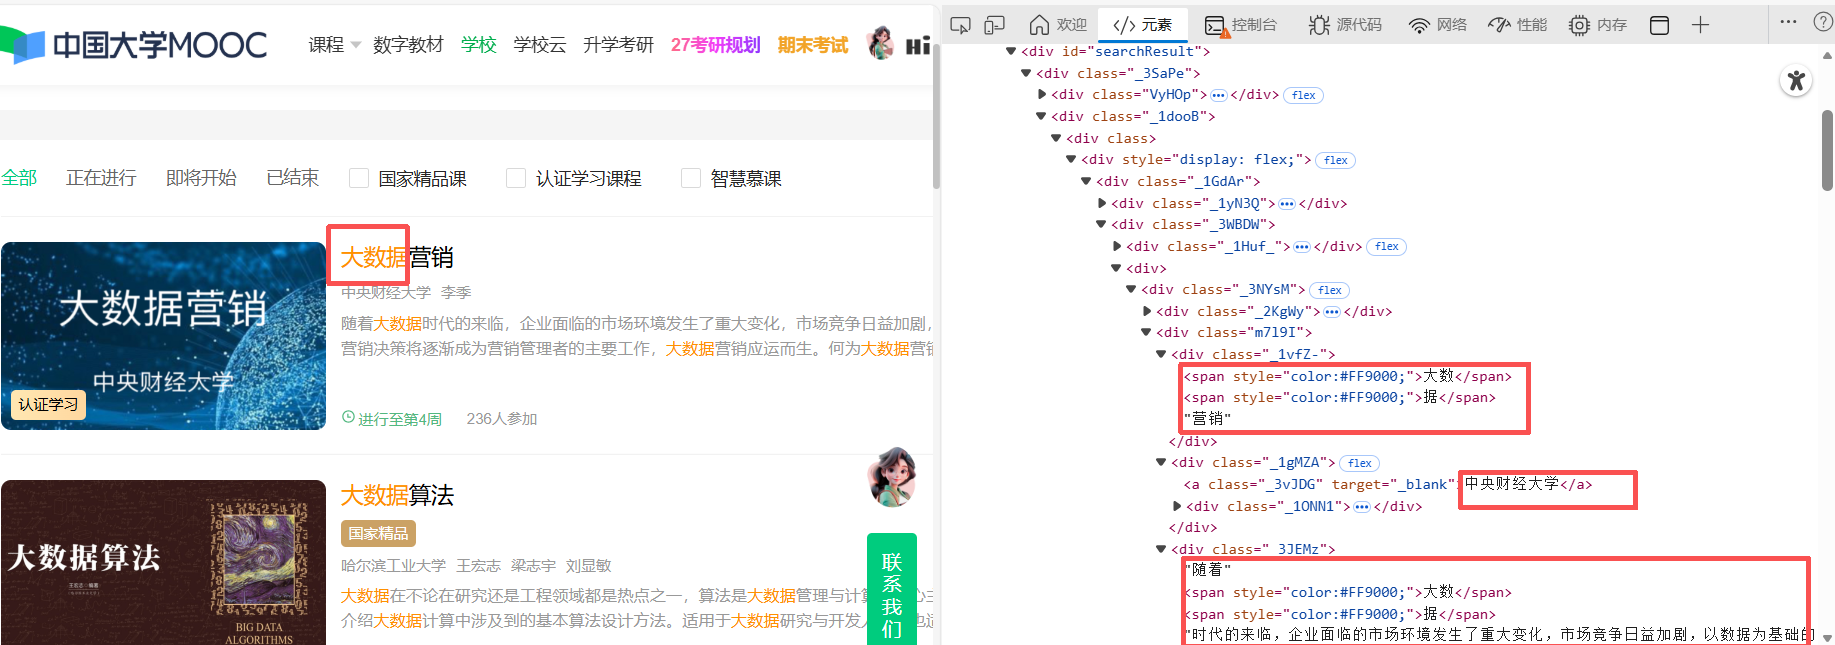Open 学校云 navigation link
Image resolution: width=1835 pixels, height=645 pixels.
(539, 45)
